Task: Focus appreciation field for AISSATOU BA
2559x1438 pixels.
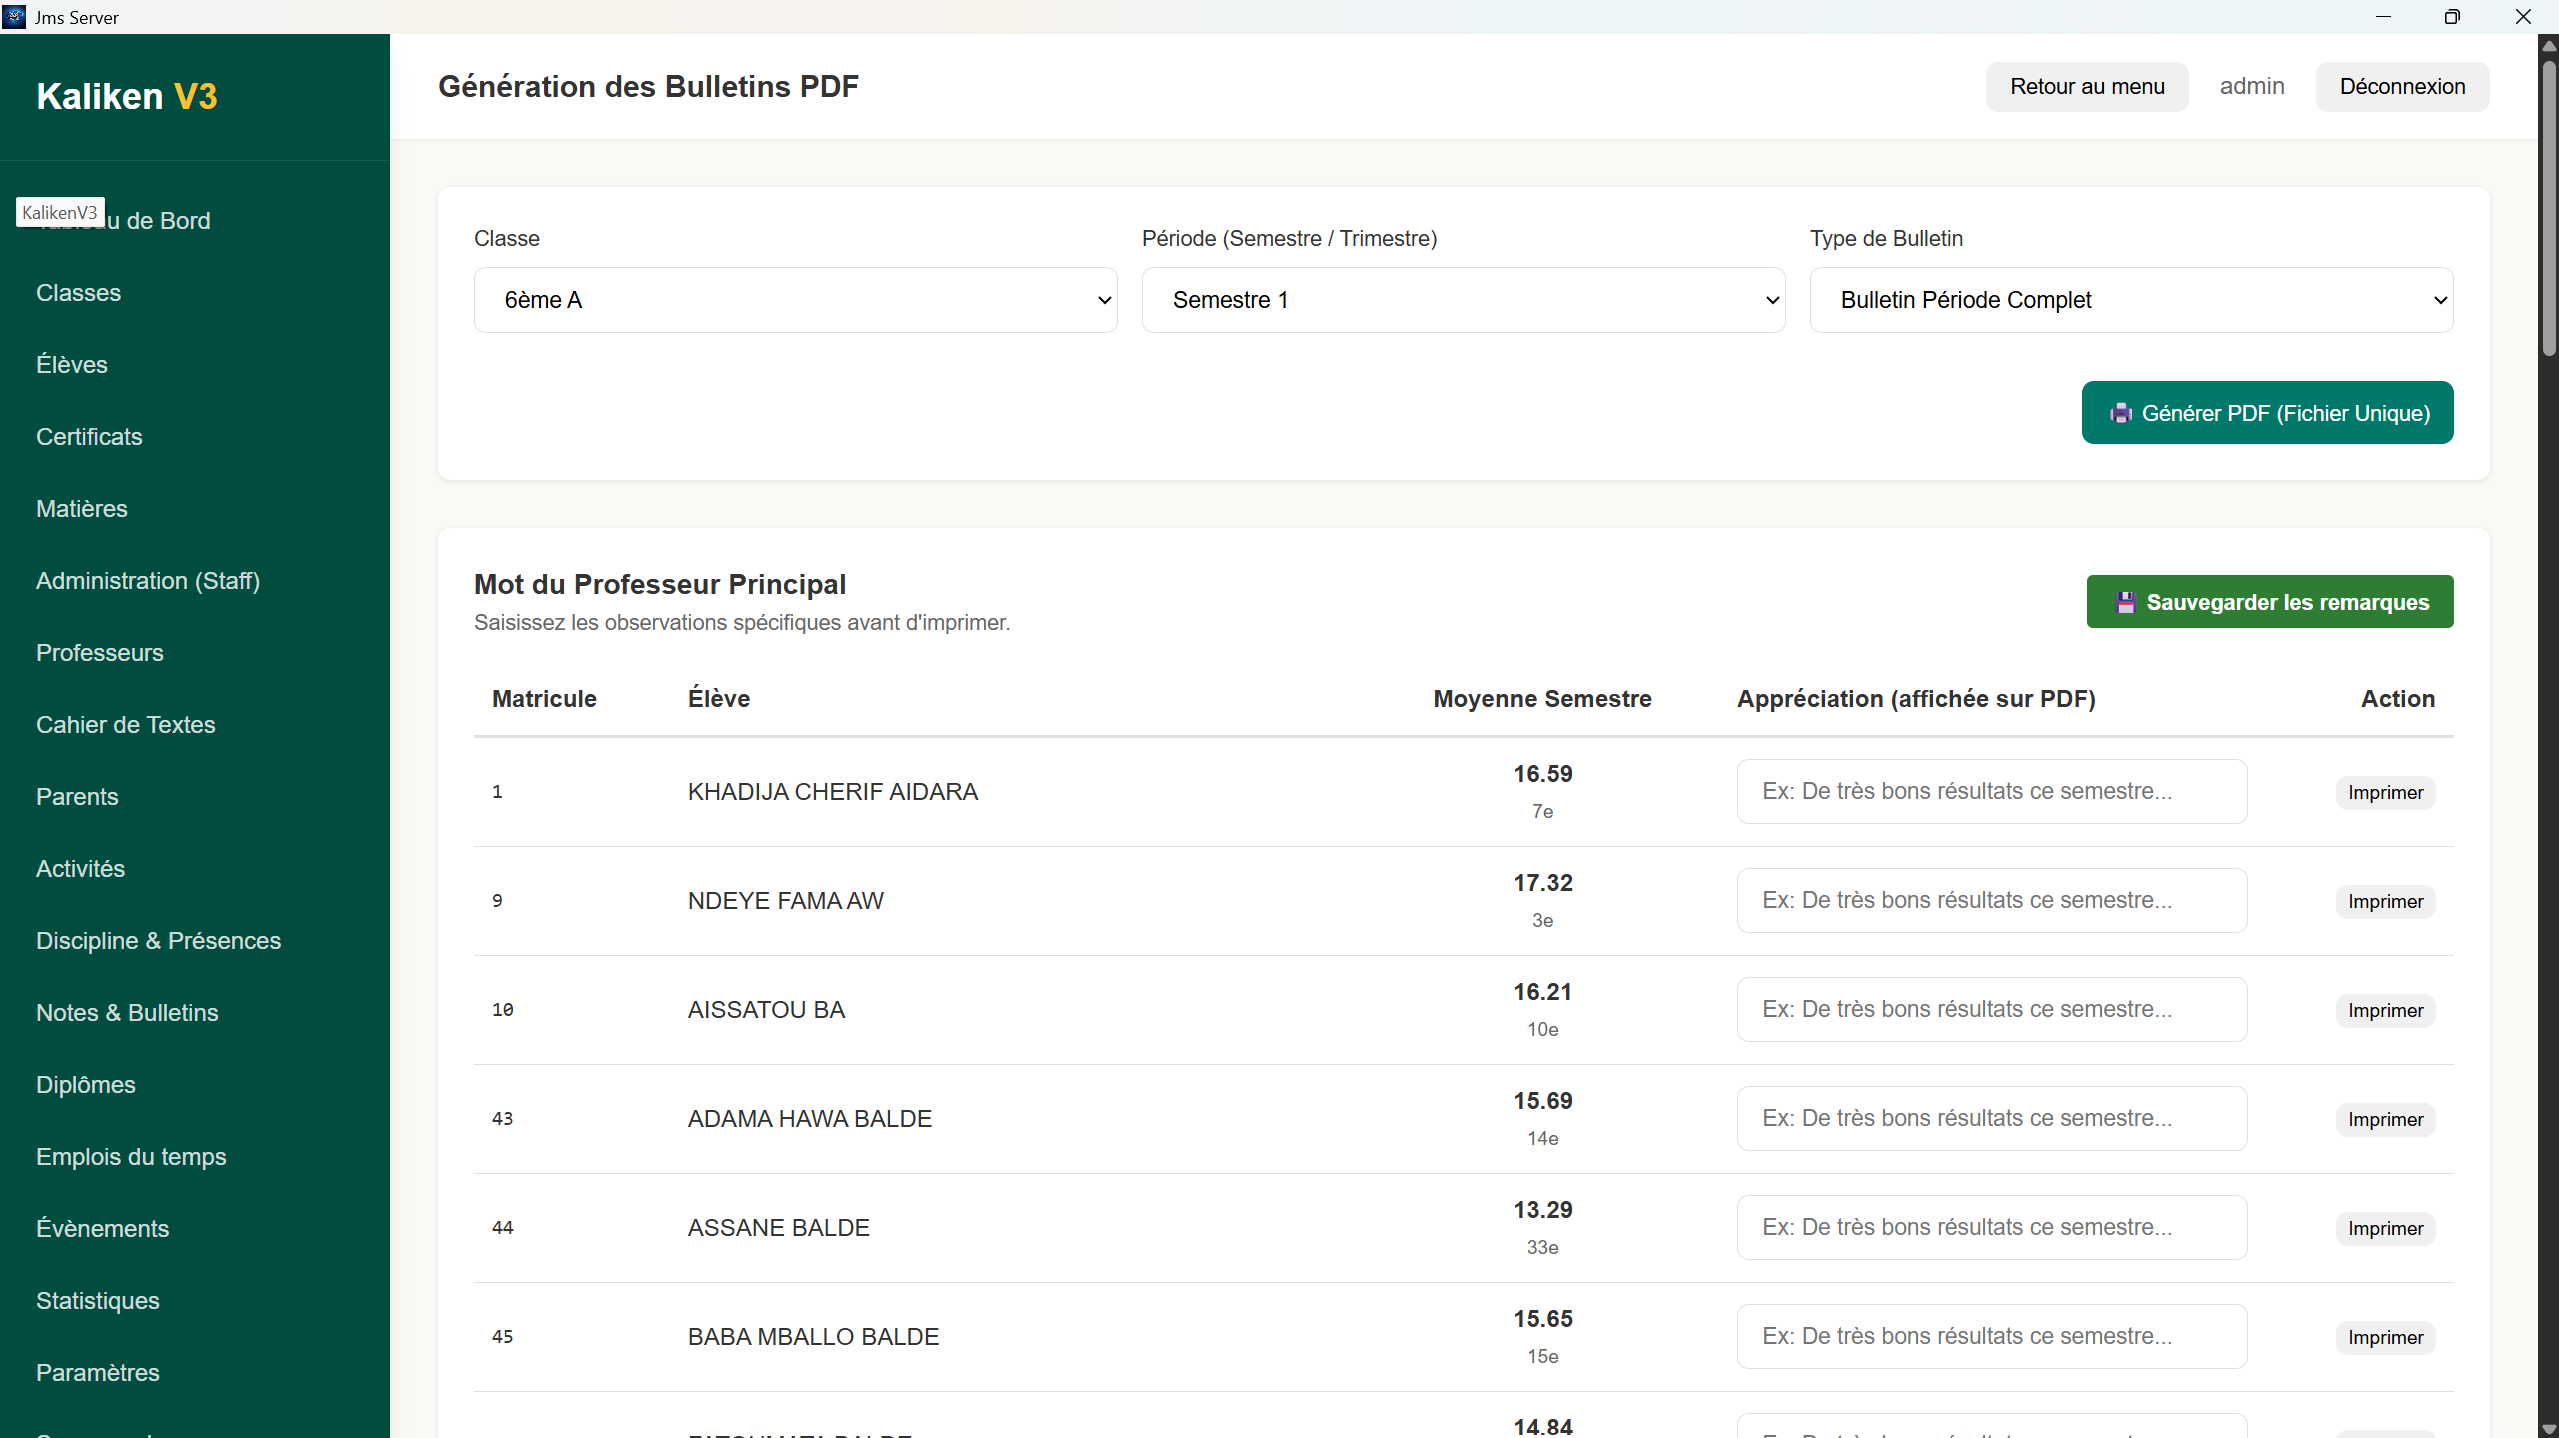Action: 1991,1010
